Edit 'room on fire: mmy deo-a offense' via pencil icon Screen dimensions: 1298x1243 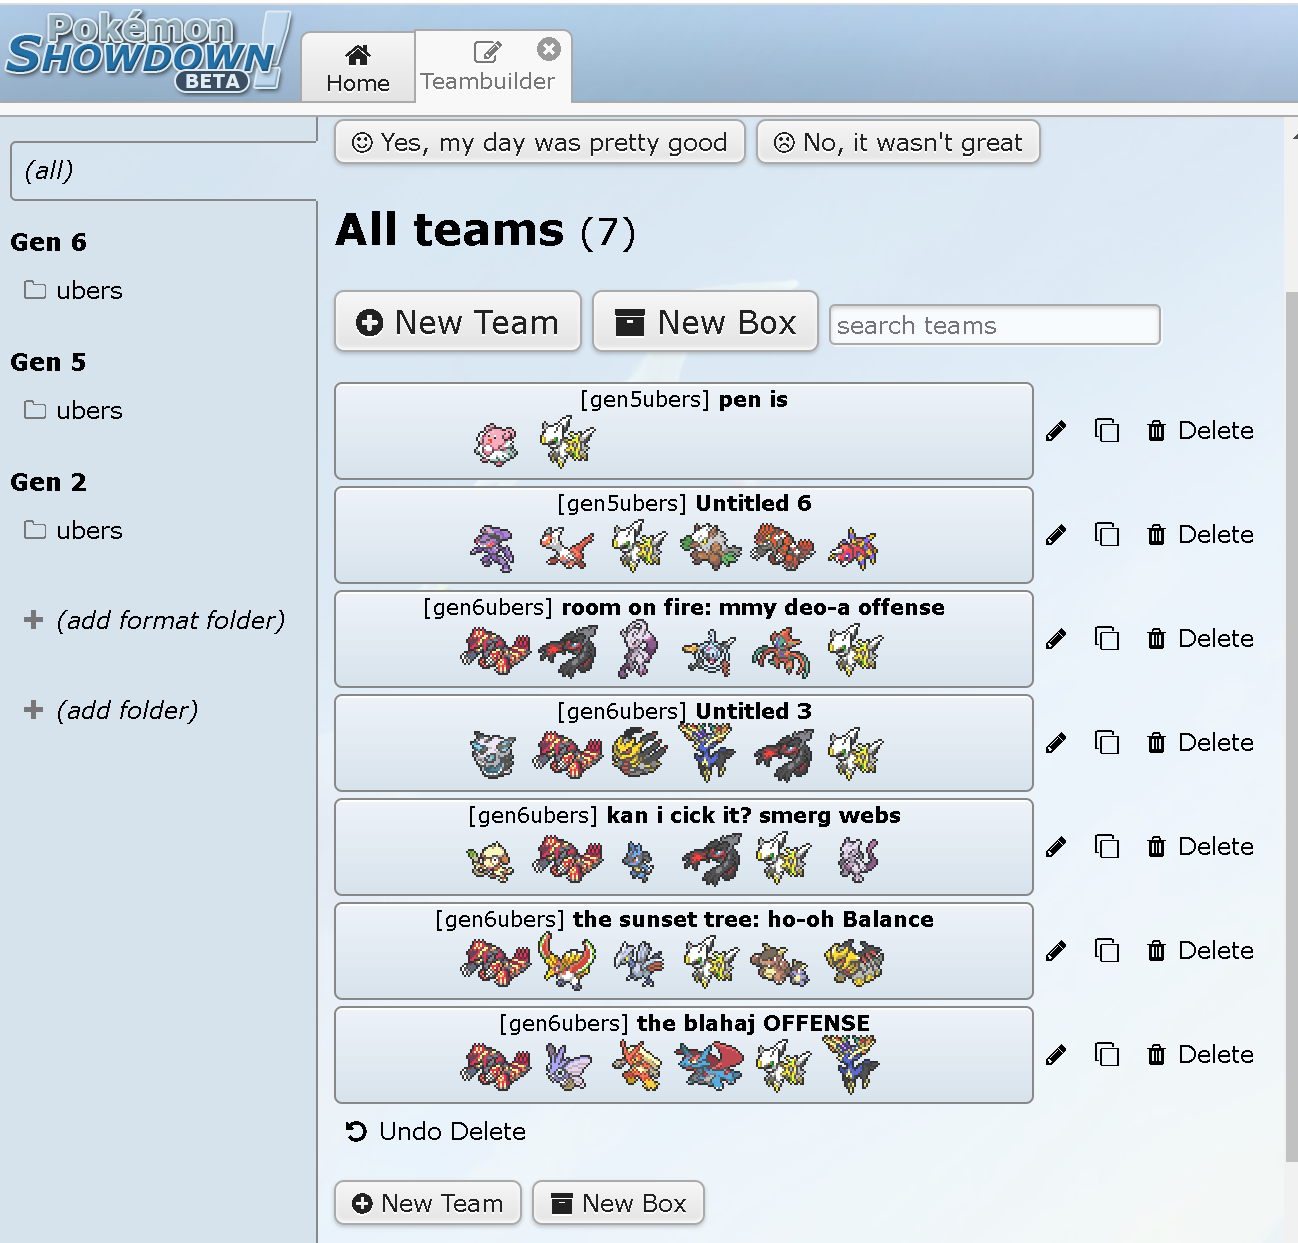[x=1056, y=639]
